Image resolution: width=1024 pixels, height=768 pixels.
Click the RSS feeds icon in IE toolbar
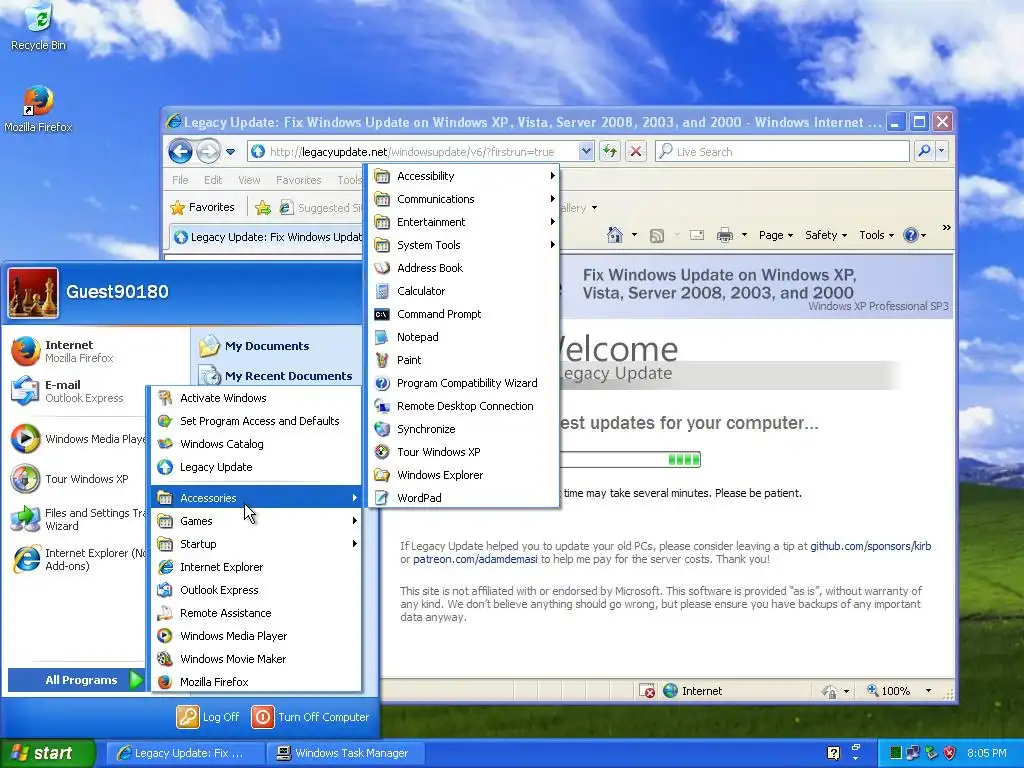657,235
